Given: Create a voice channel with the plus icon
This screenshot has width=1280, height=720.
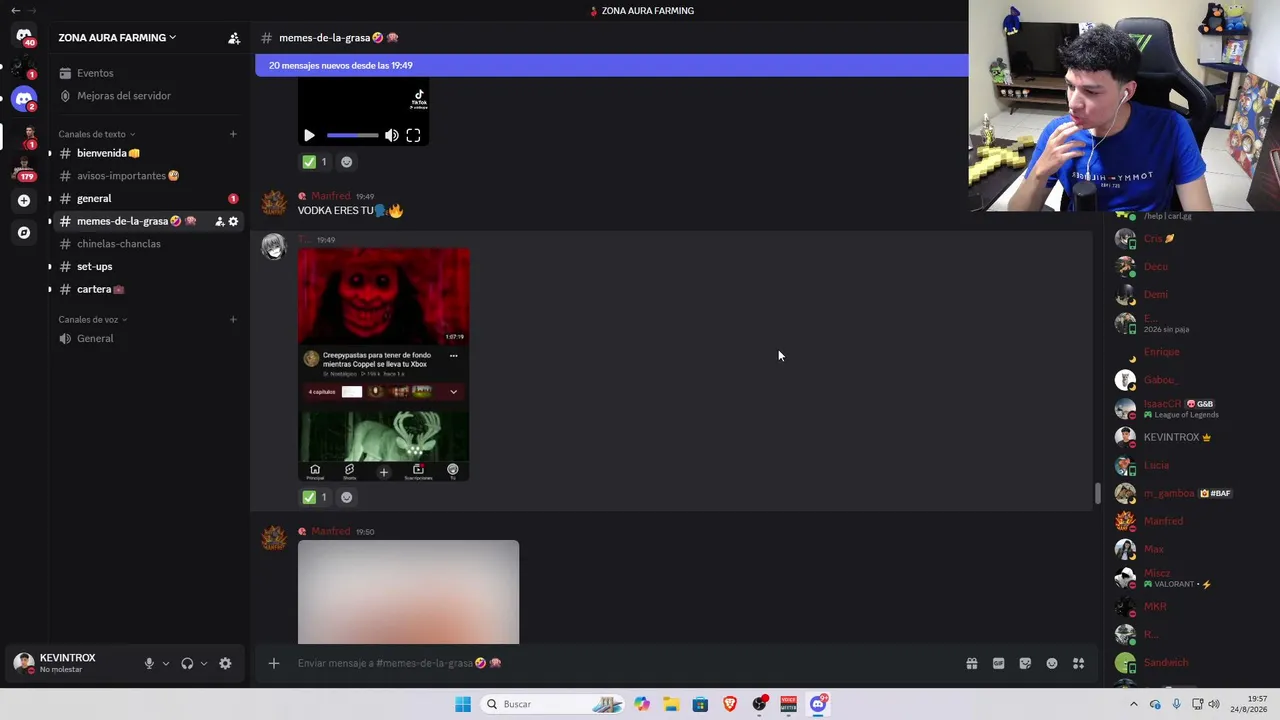Looking at the screenshot, I should [x=233, y=320].
